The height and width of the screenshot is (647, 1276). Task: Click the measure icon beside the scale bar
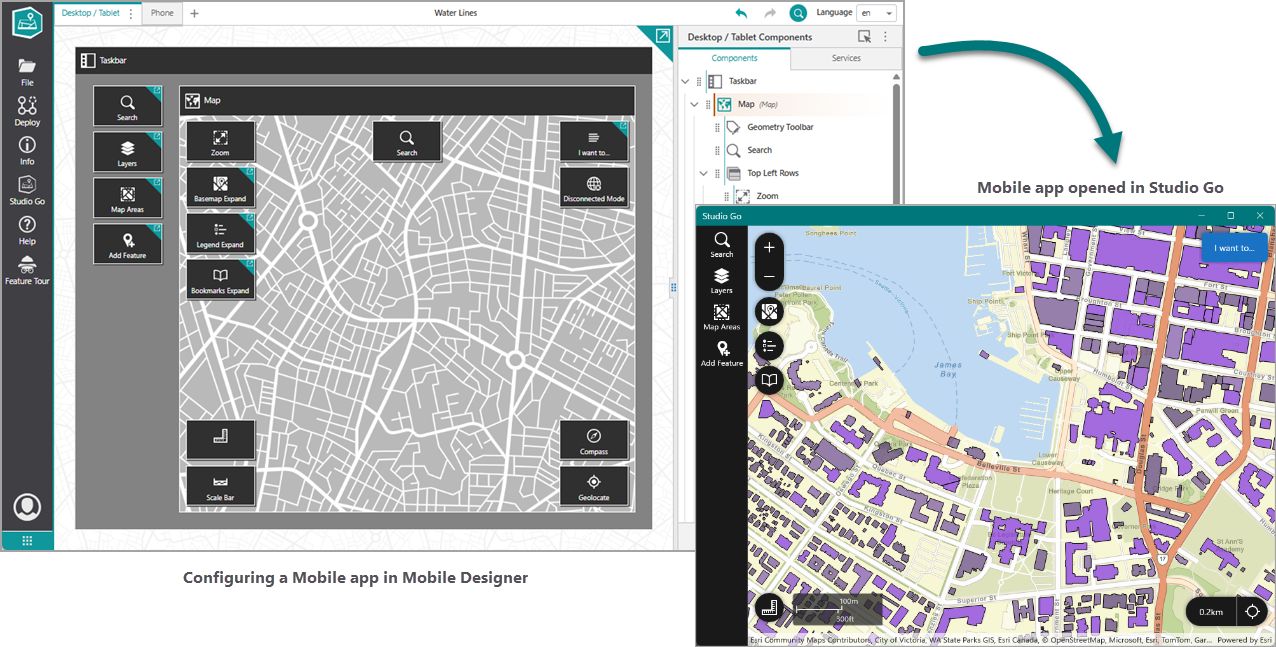coord(769,607)
